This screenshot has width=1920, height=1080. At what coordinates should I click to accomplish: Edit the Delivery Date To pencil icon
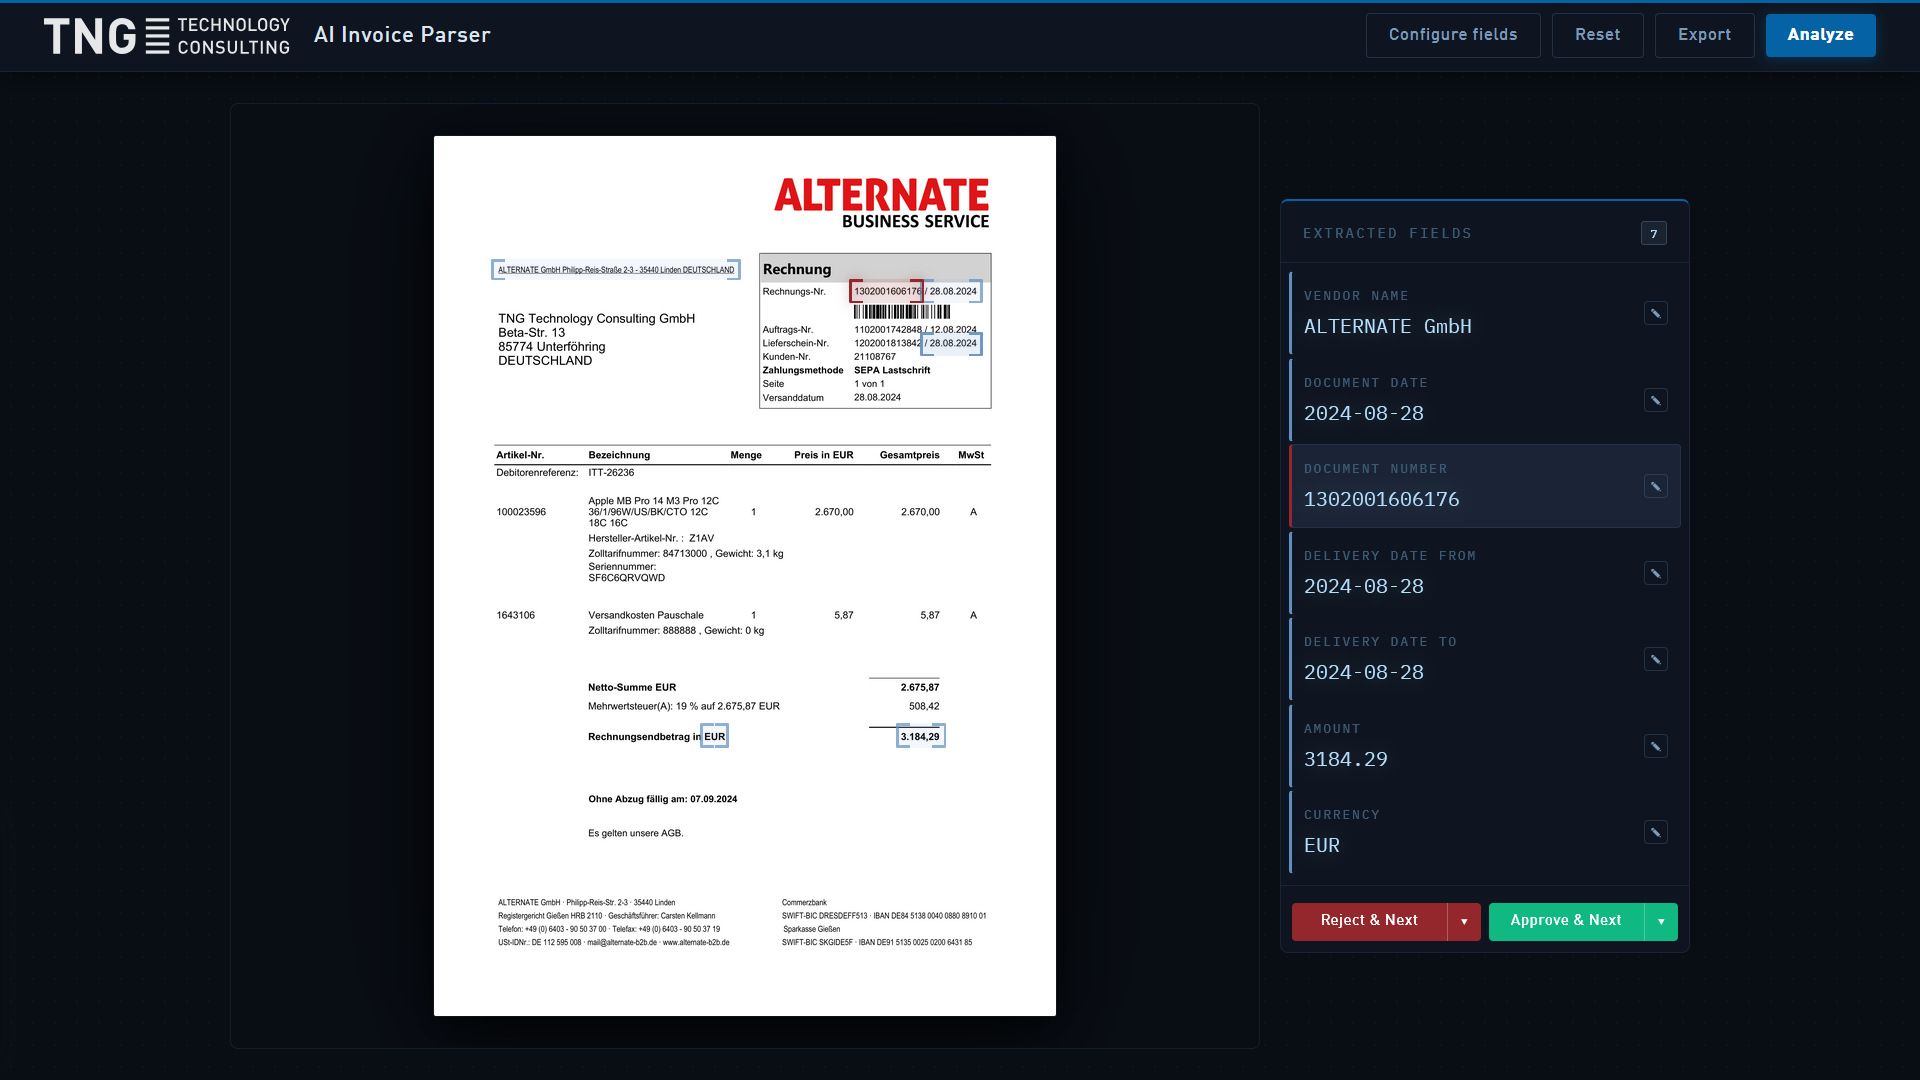click(x=1655, y=660)
